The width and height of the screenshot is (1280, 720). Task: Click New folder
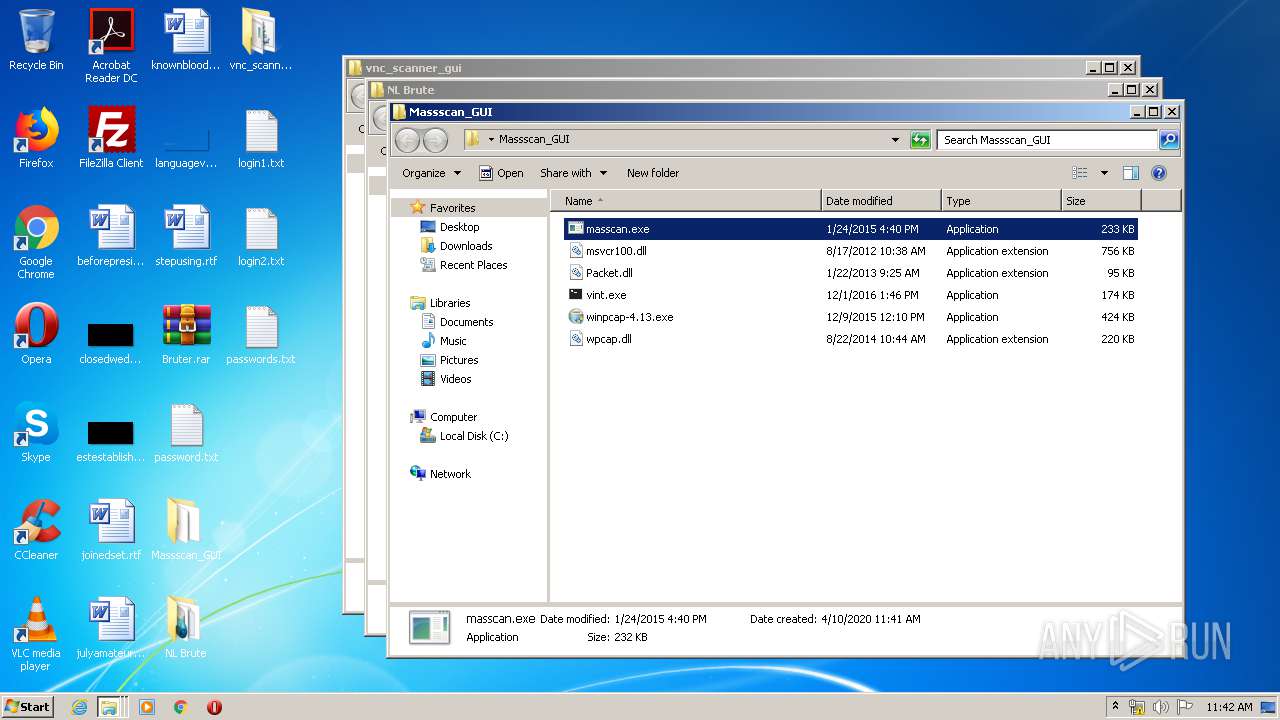(653, 173)
